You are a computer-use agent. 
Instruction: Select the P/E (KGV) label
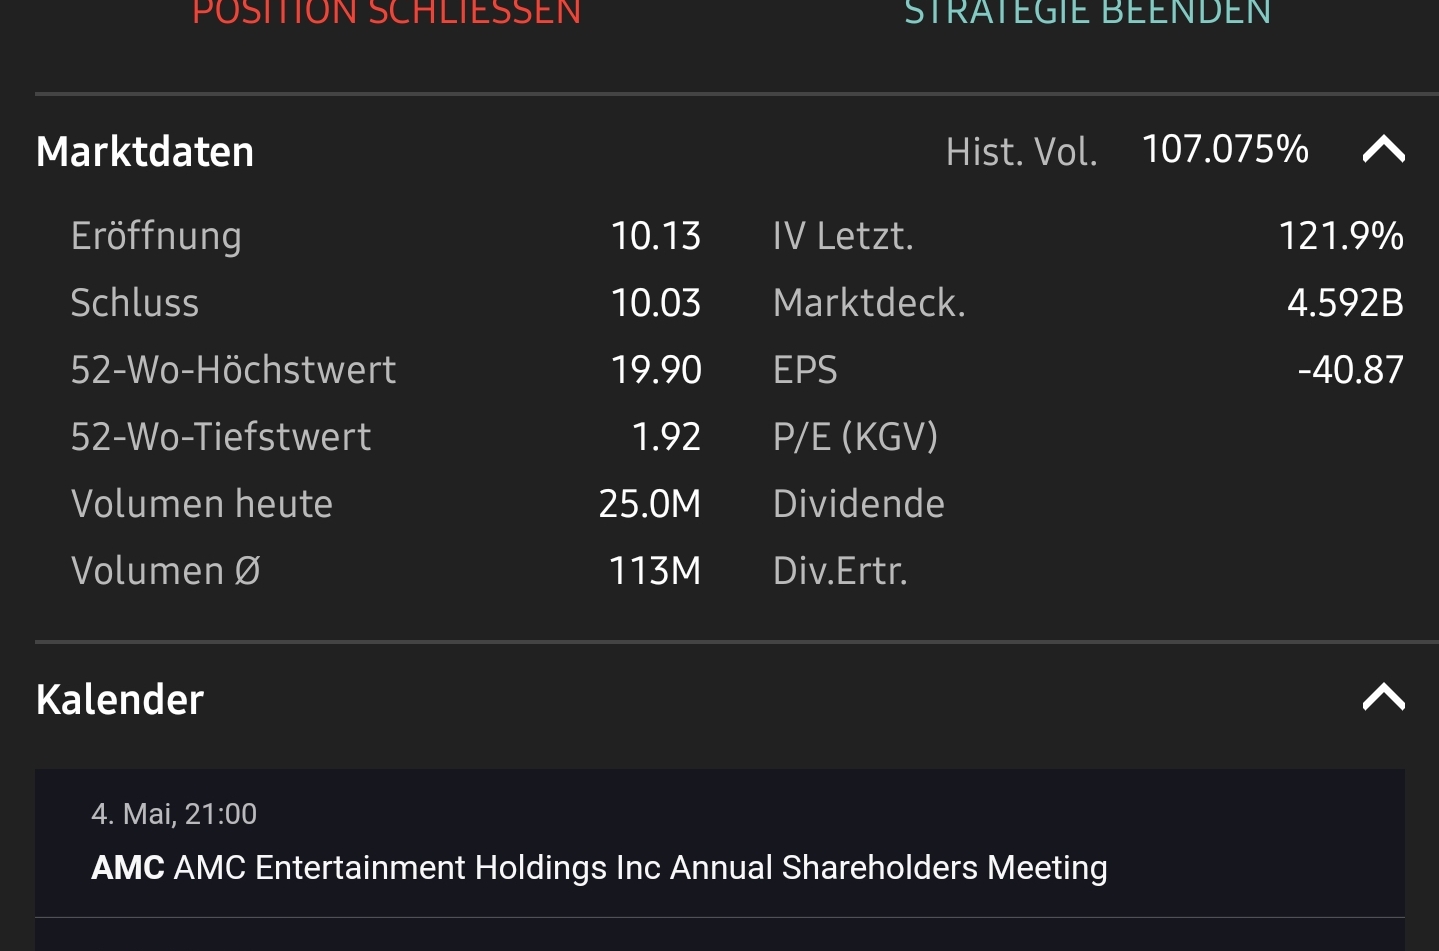855,437
